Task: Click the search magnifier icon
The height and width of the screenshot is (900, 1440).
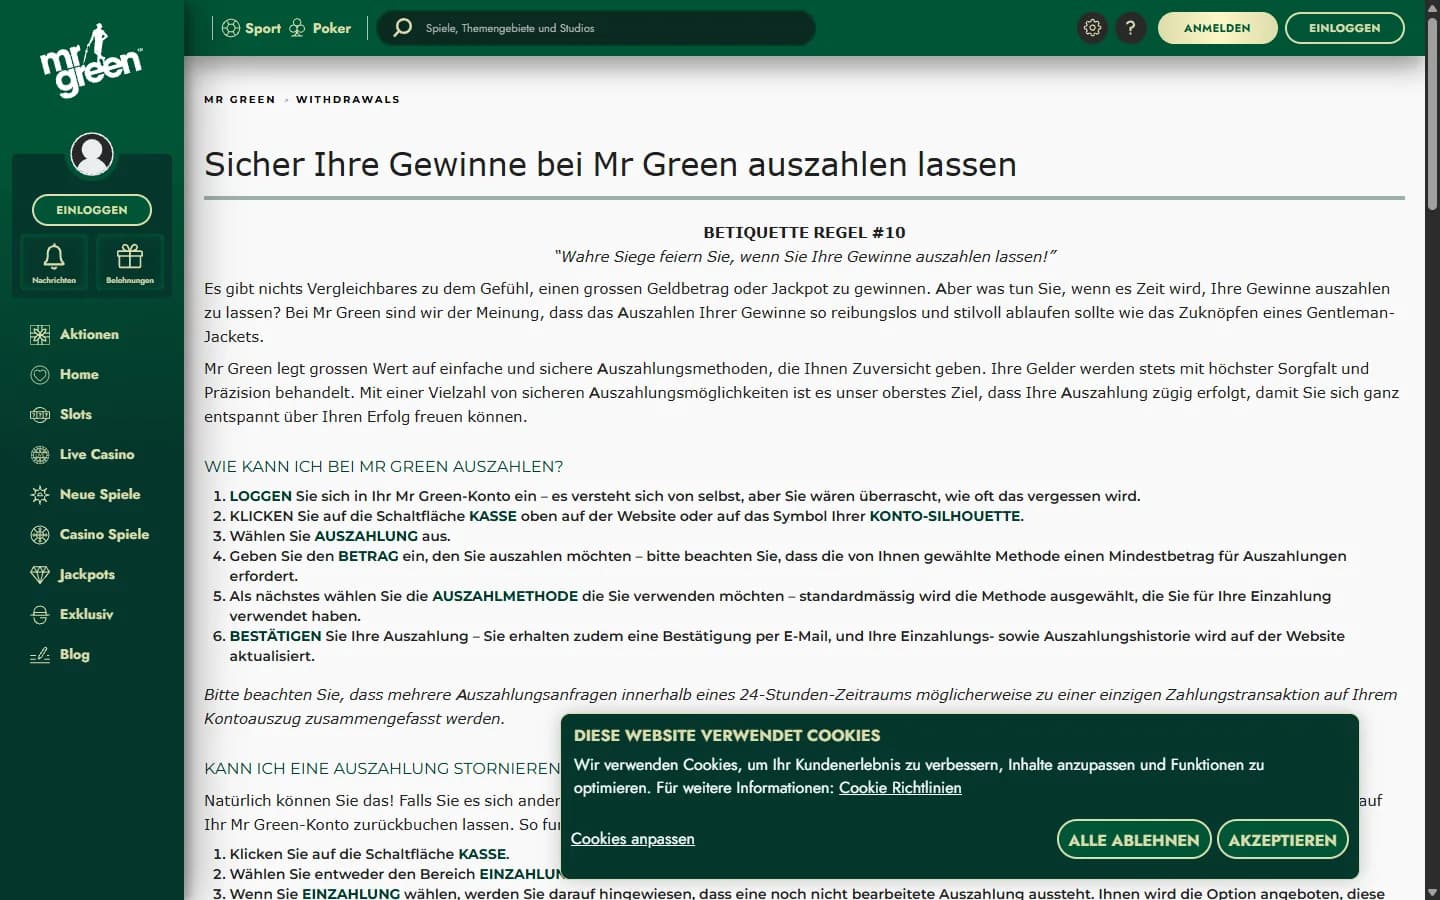Action: 402,28
